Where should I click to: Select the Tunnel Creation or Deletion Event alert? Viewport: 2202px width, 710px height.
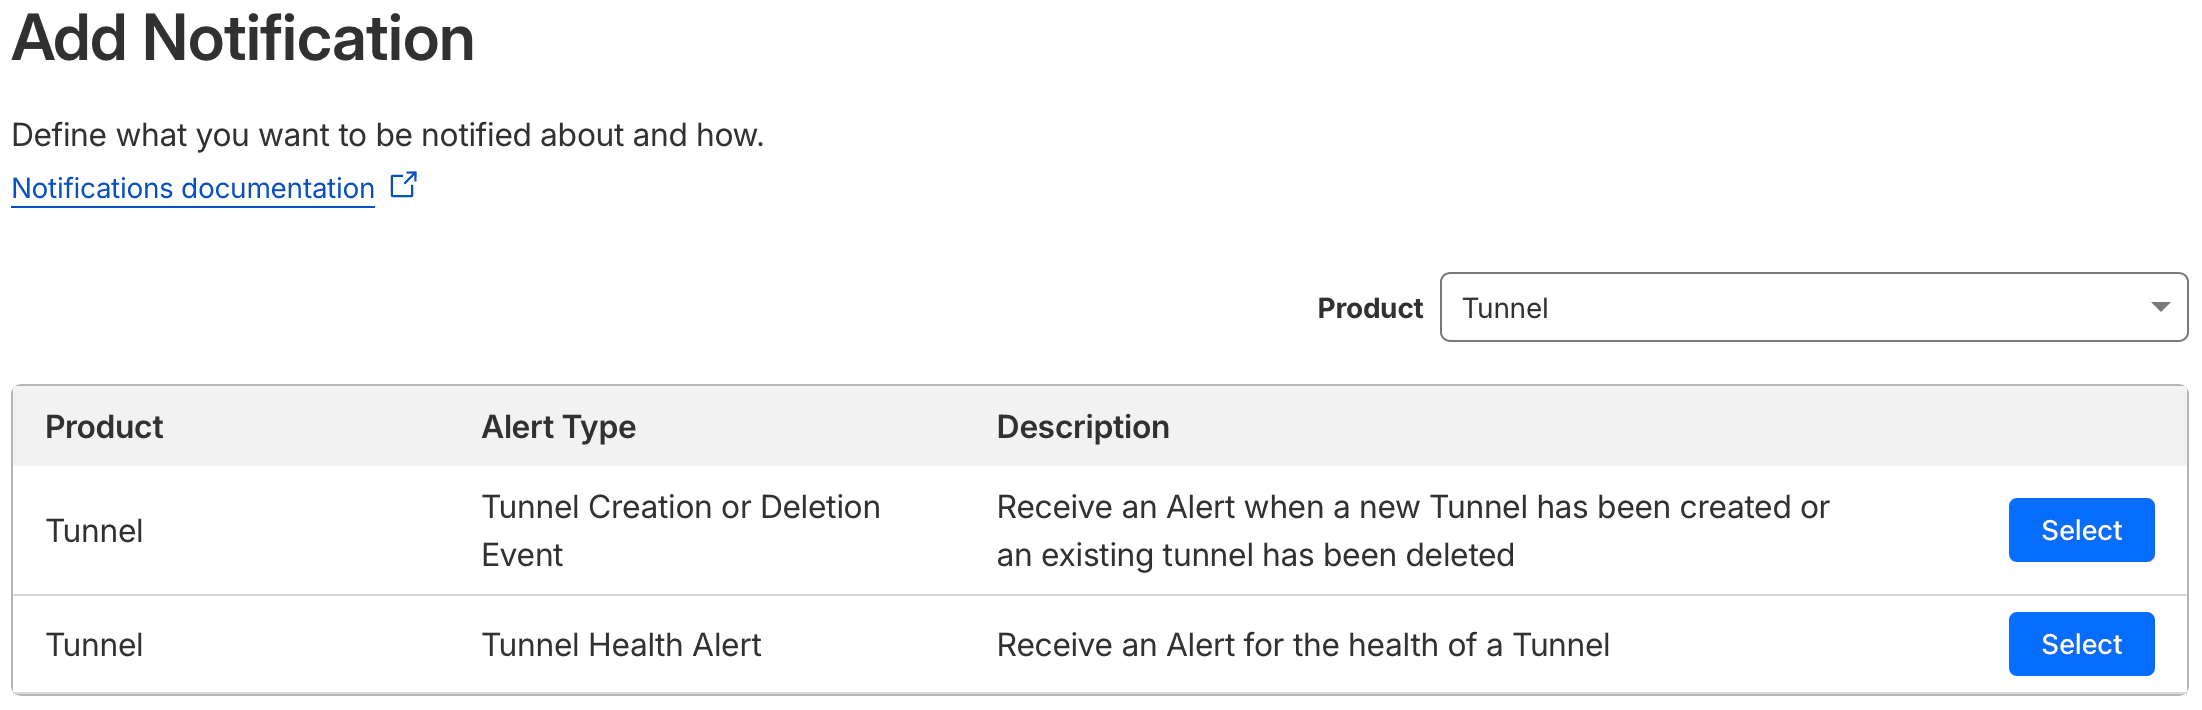(x=2080, y=530)
